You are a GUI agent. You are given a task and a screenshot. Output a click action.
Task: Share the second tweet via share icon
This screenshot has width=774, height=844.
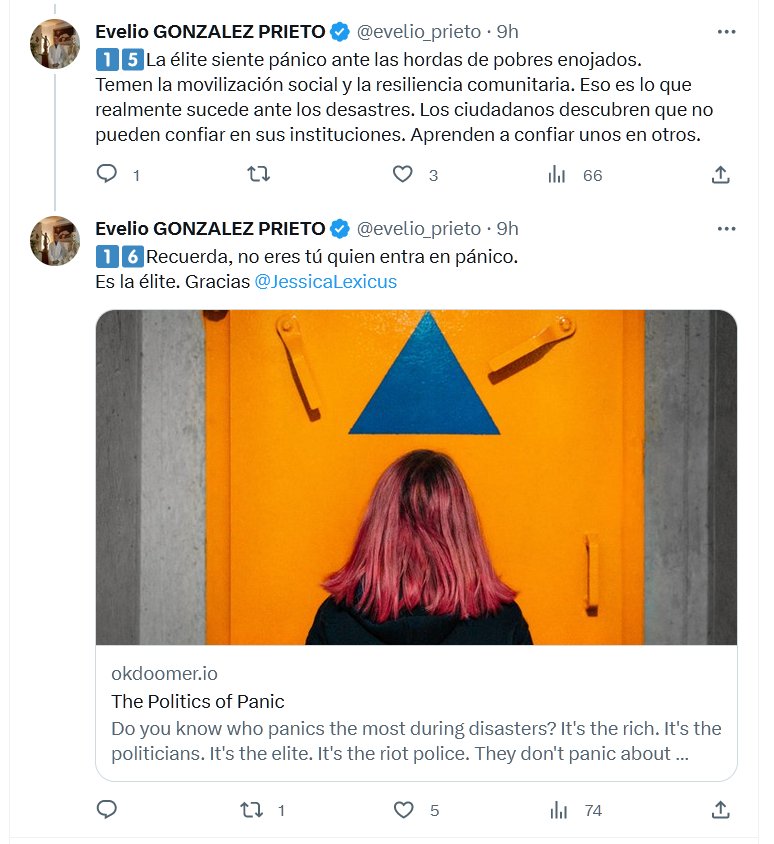pyautogui.click(x=720, y=810)
